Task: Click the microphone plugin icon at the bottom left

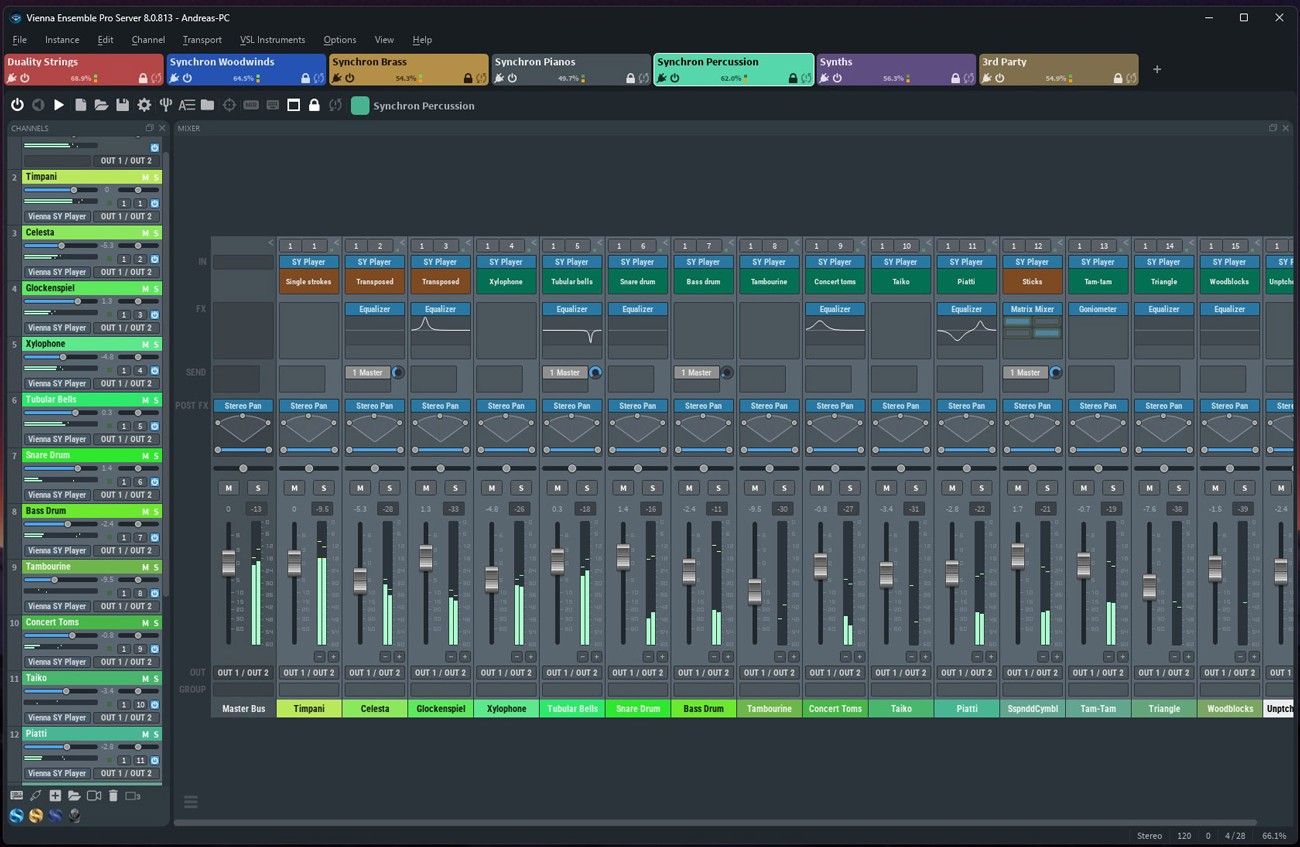Action: click(74, 815)
